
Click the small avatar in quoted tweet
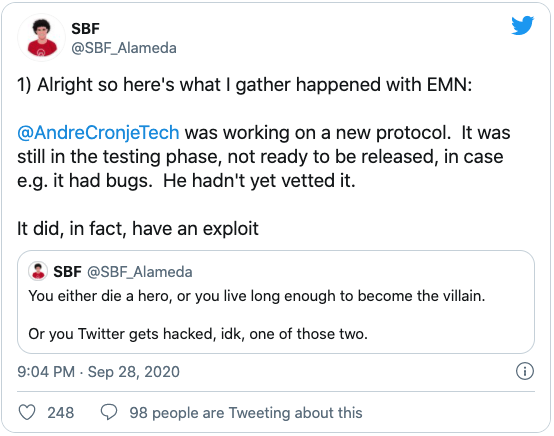(x=38, y=271)
